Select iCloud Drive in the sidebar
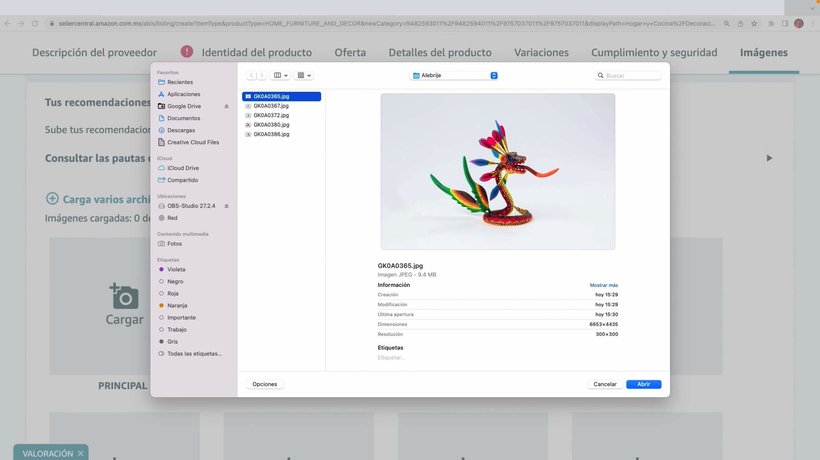Image resolution: width=820 pixels, height=460 pixels. 183,168
